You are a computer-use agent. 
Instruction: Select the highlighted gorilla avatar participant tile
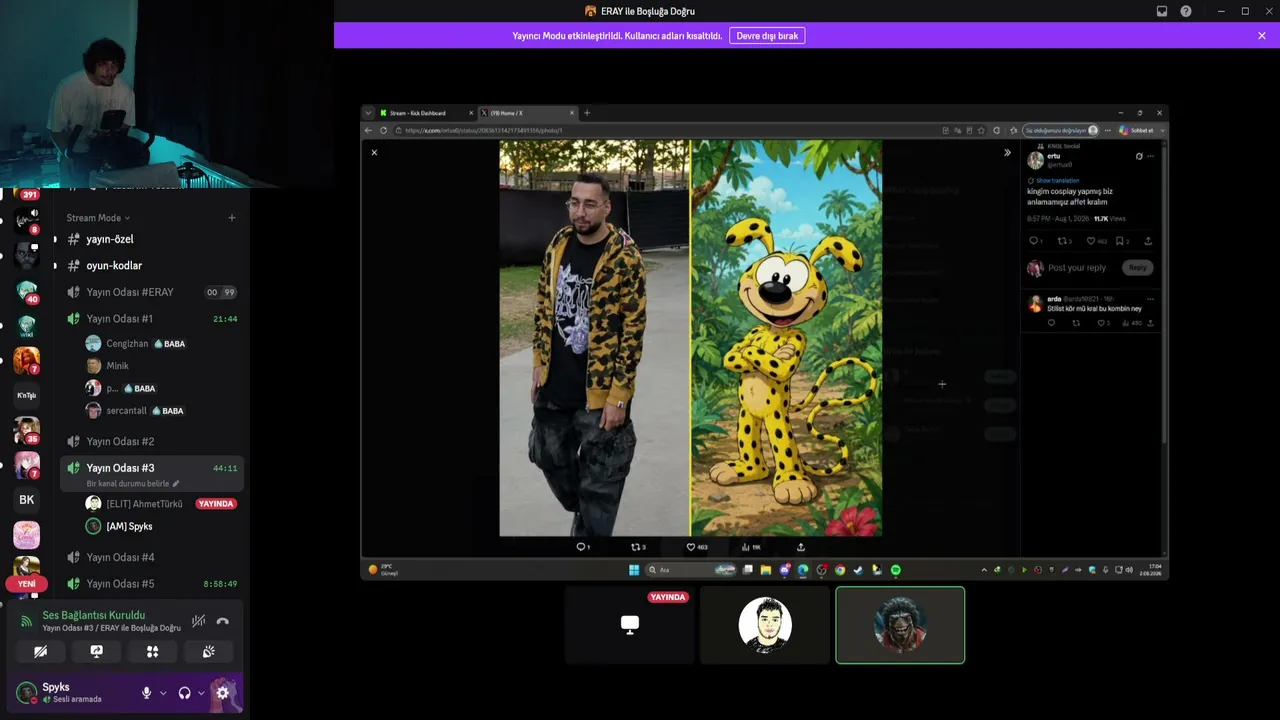(x=900, y=625)
